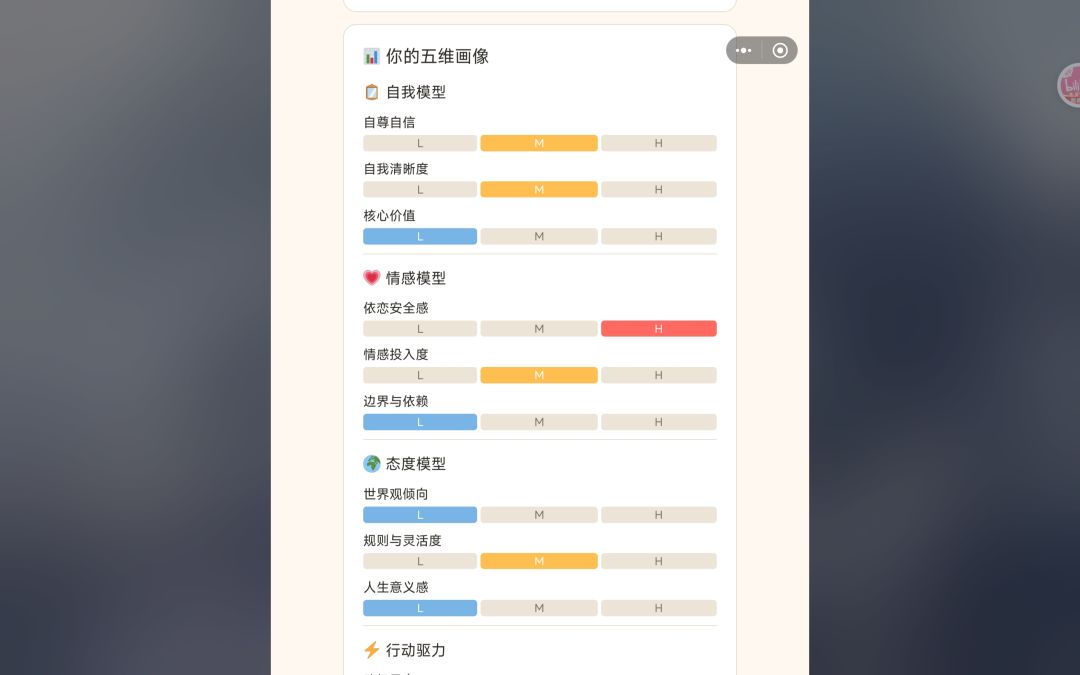
Task: Choose the L level under 边界与依赖
Action: click(x=420, y=422)
